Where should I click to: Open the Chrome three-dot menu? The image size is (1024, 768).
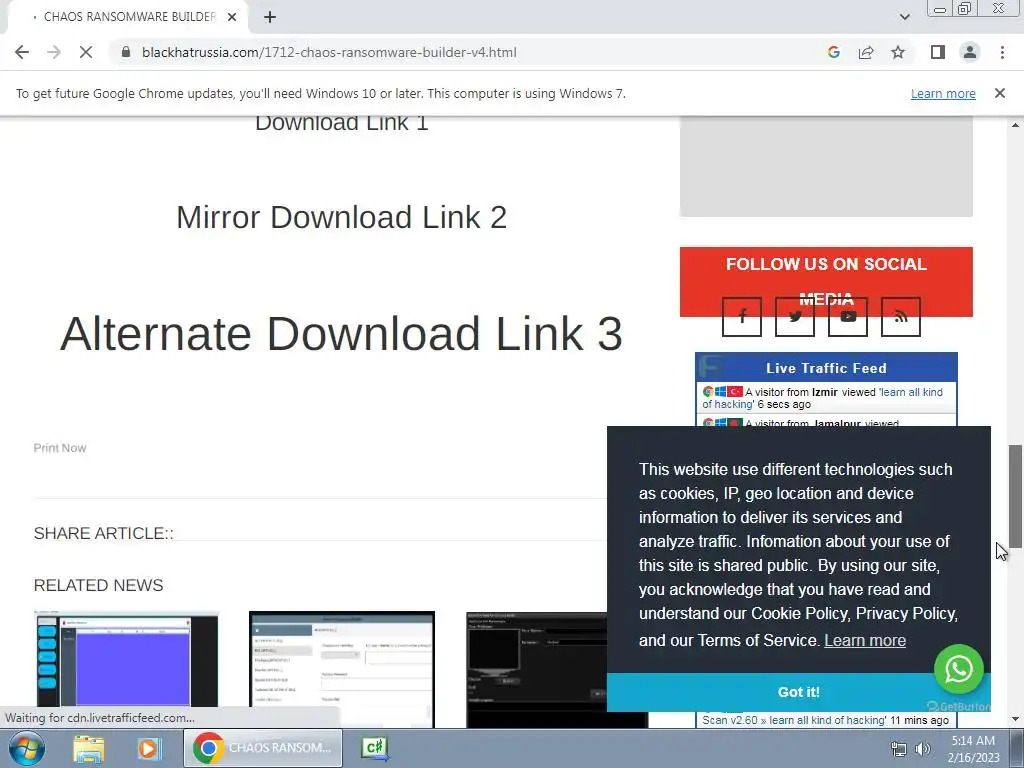[1002, 52]
